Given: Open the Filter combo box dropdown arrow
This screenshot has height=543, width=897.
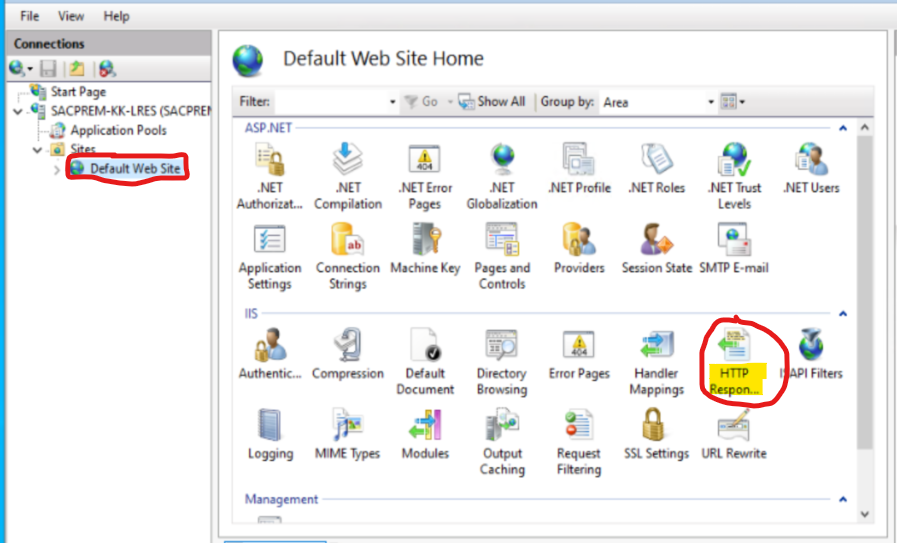Looking at the screenshot, I should click(x=392, y=102).
